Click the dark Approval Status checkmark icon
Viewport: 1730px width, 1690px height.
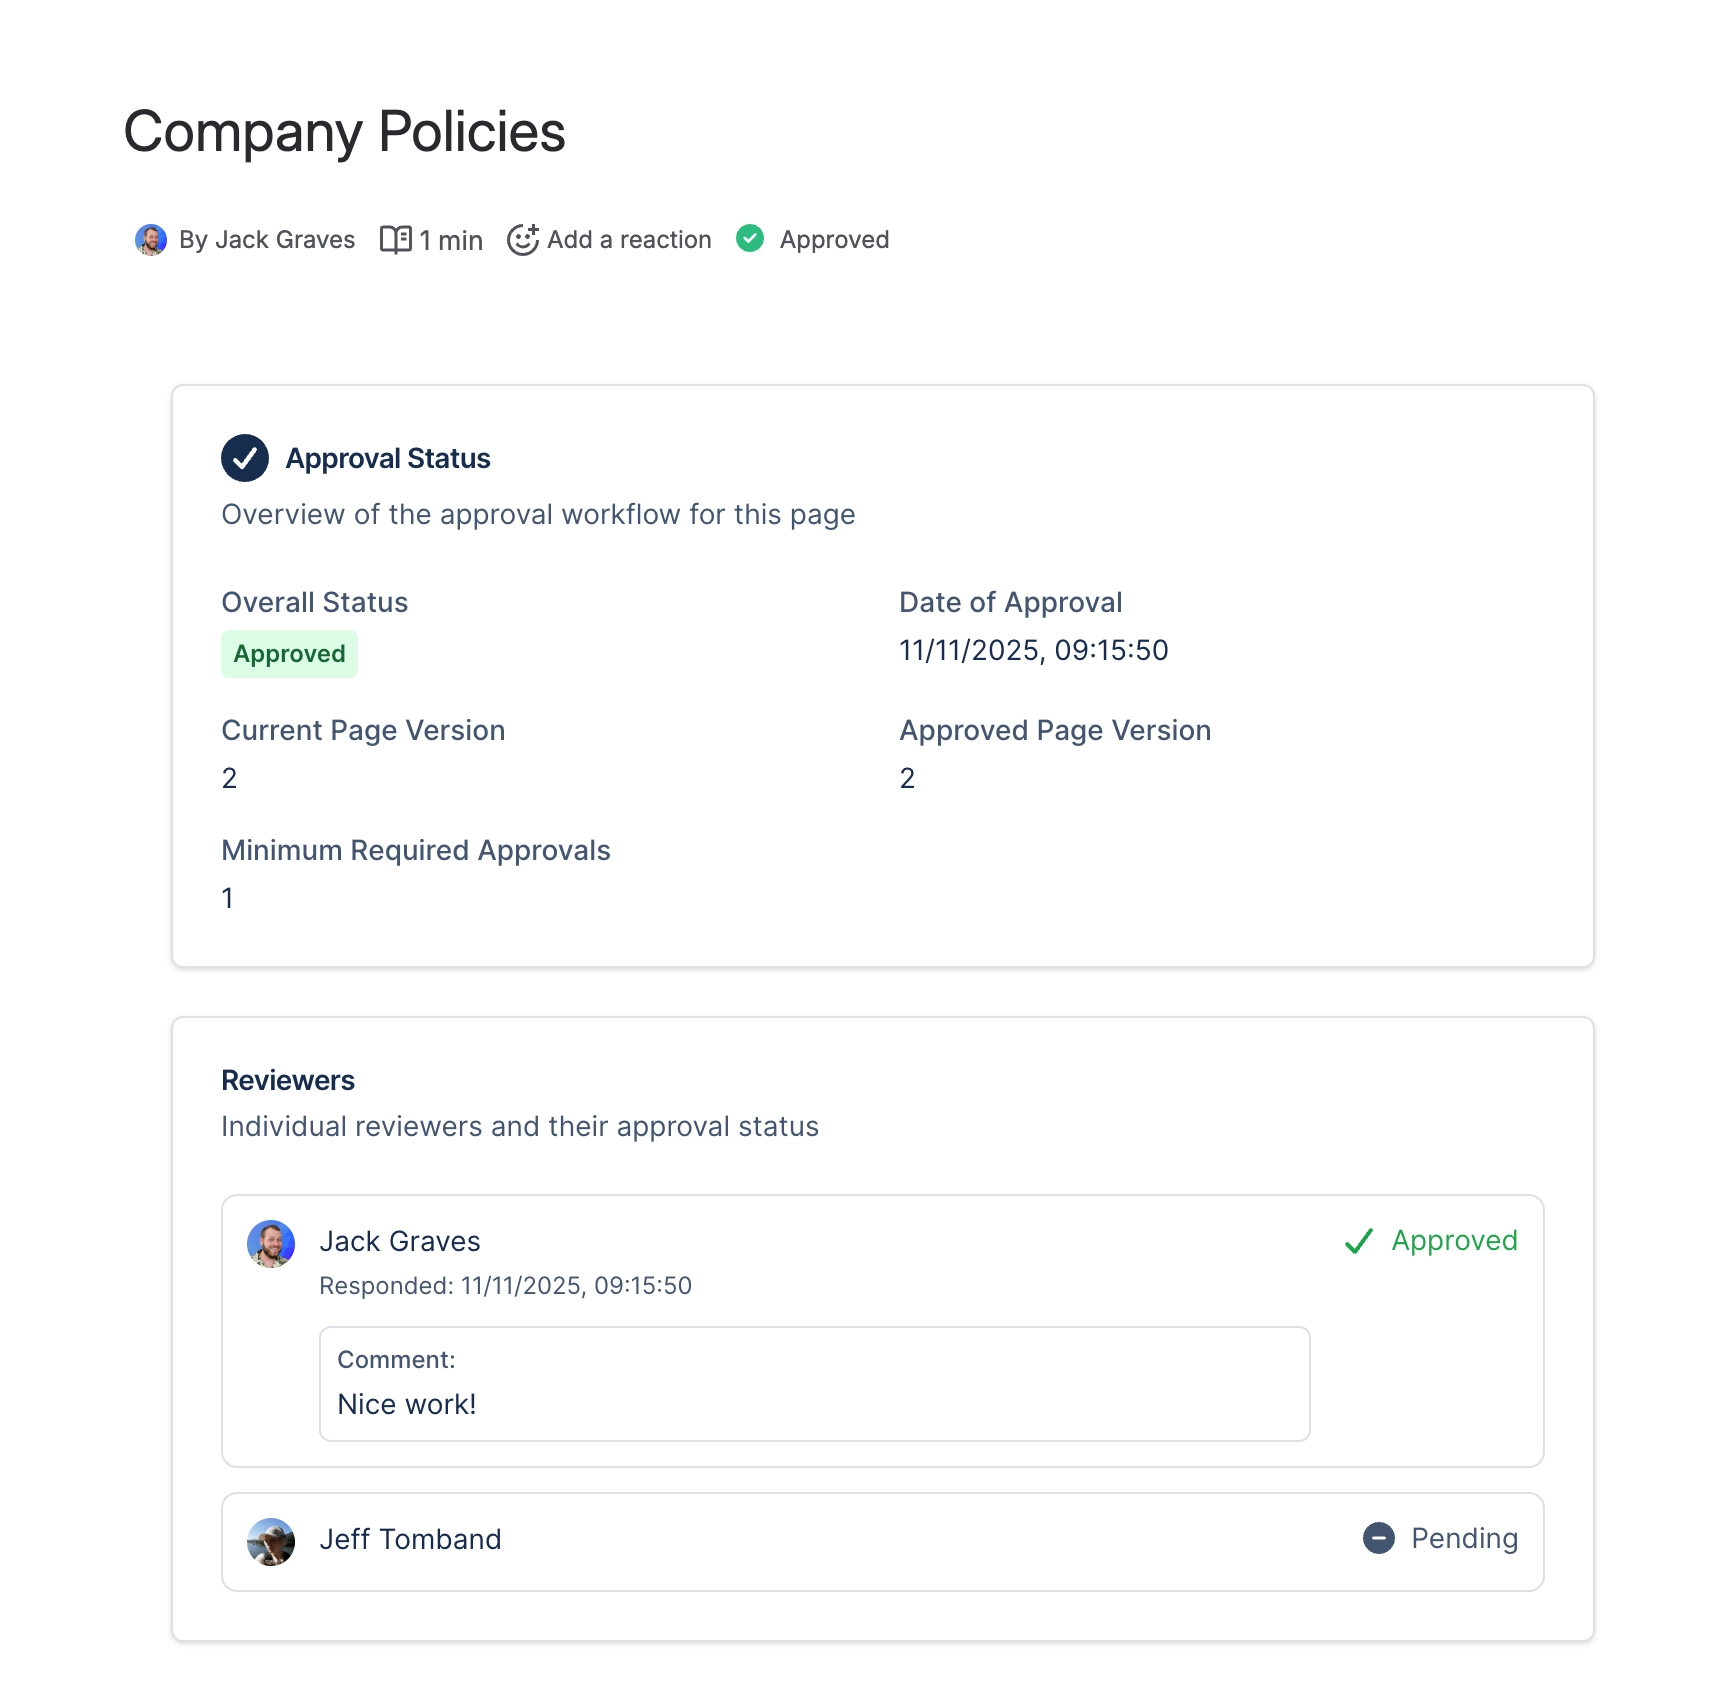244,457
